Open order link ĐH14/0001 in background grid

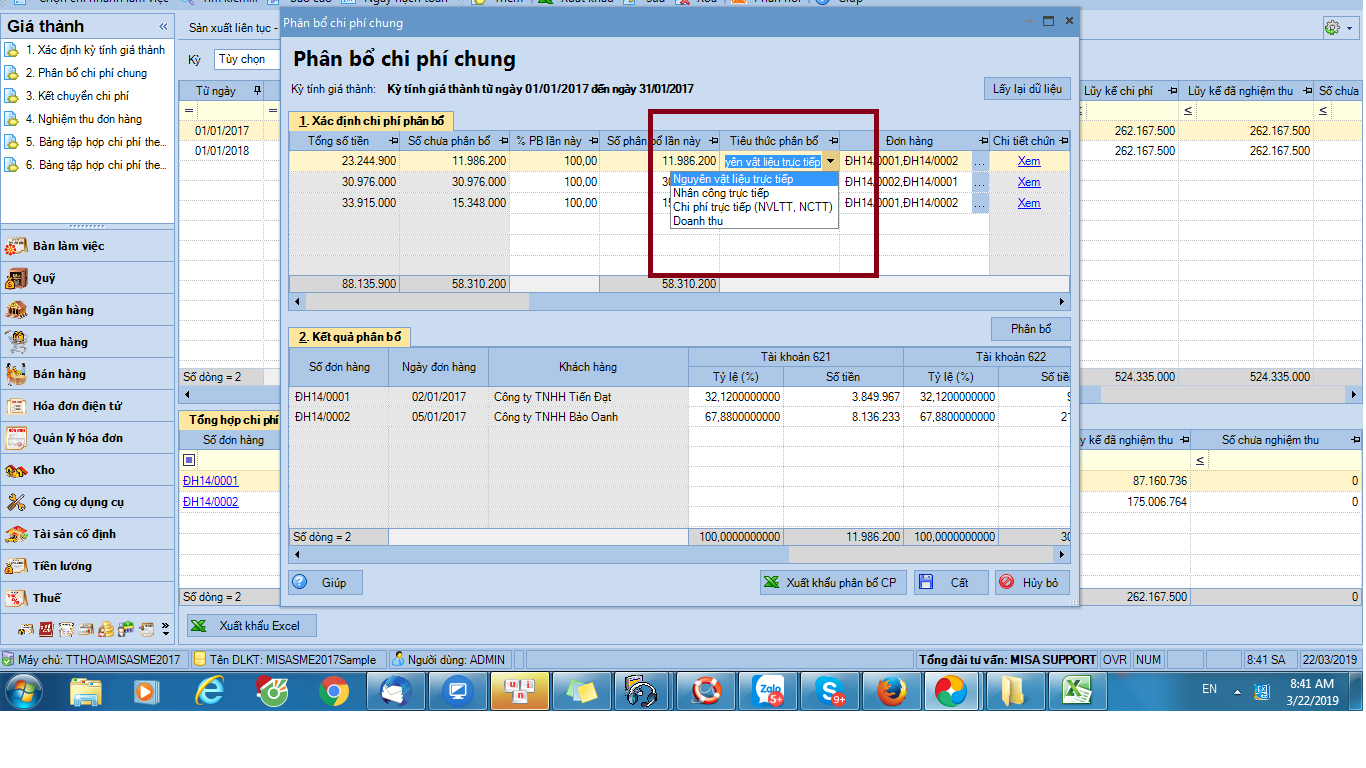211,481
